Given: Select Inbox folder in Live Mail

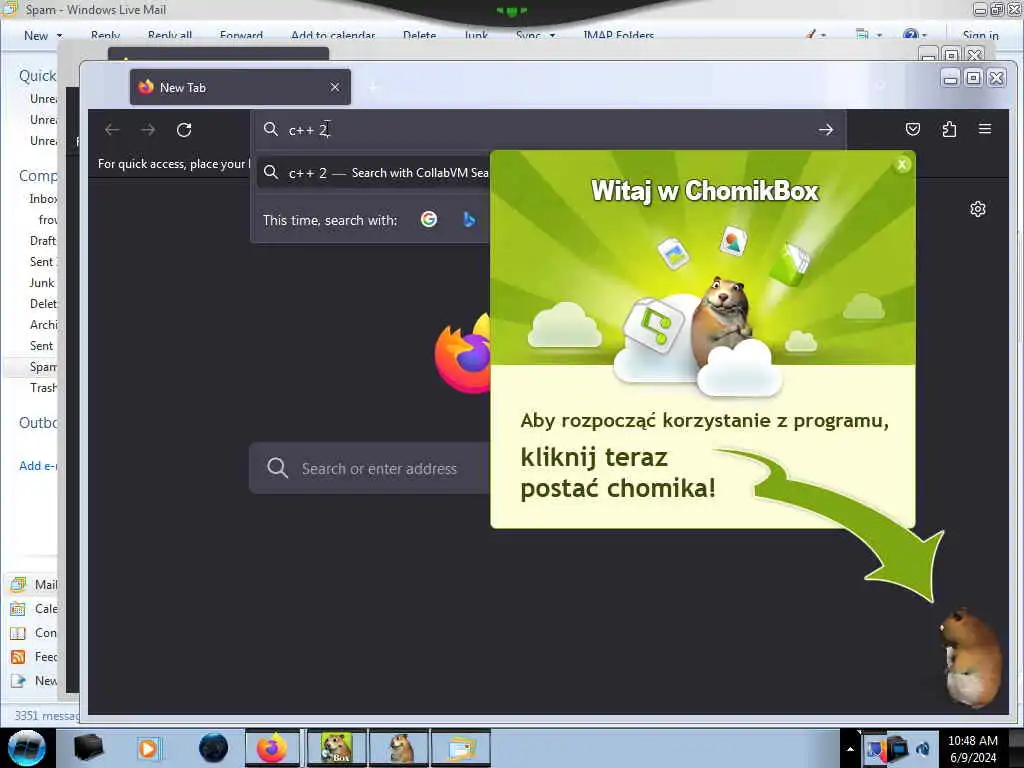Looking at the screenshot, I should [x=43, y=199].
